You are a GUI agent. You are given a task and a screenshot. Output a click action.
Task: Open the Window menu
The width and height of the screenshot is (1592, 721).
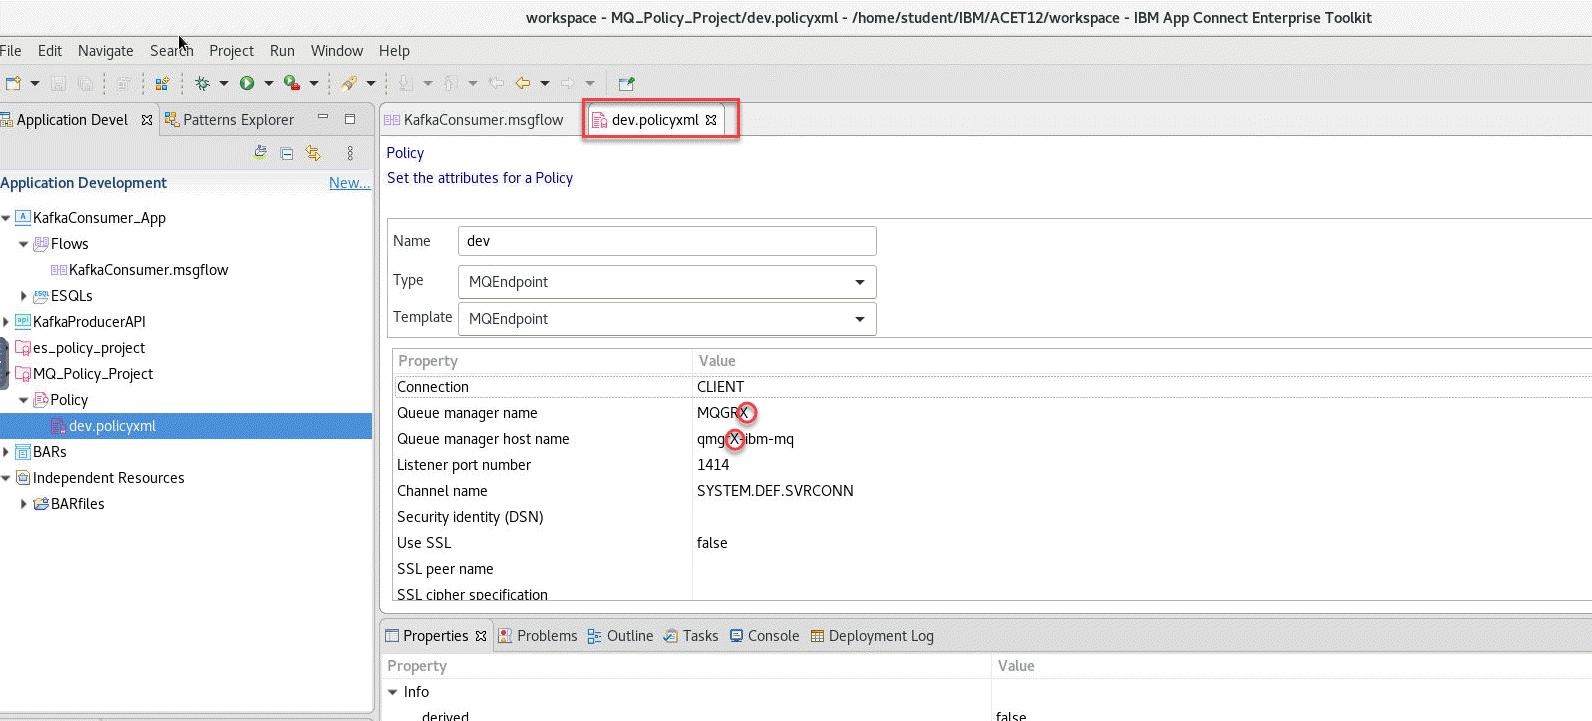click(337, 51)
